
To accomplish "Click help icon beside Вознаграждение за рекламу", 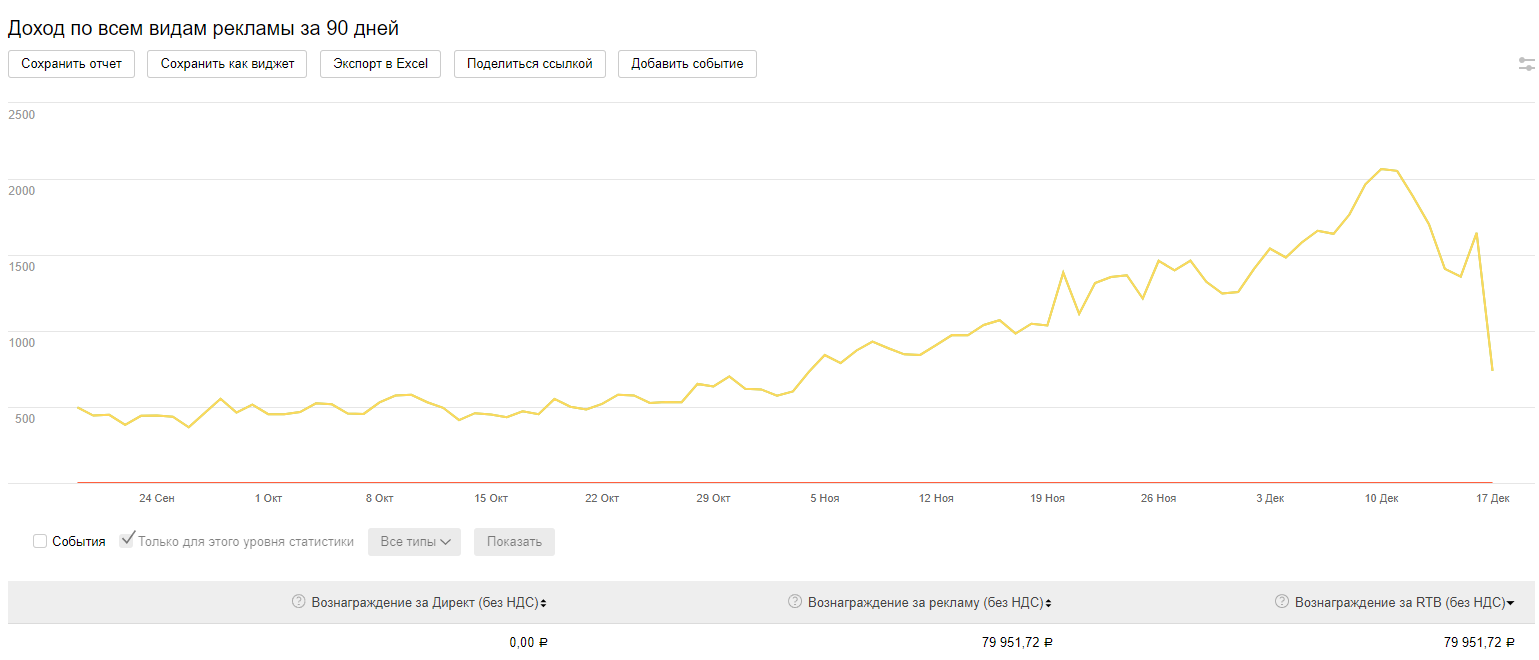I will [x=795, y=602].
